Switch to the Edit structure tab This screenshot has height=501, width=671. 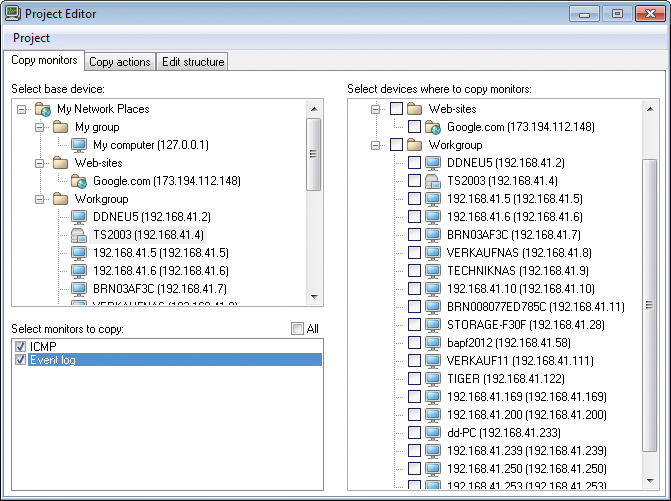pyautogui.click(x=193, y=62)
